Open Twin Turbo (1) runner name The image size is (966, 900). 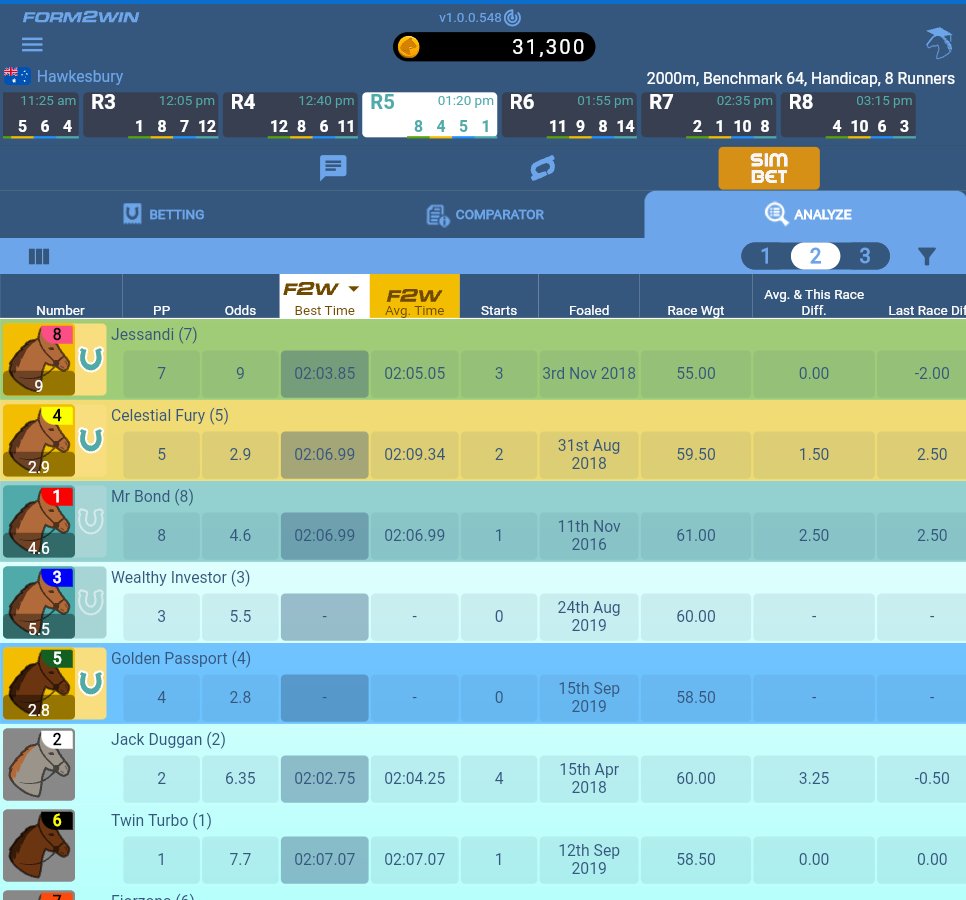(161, 821)
